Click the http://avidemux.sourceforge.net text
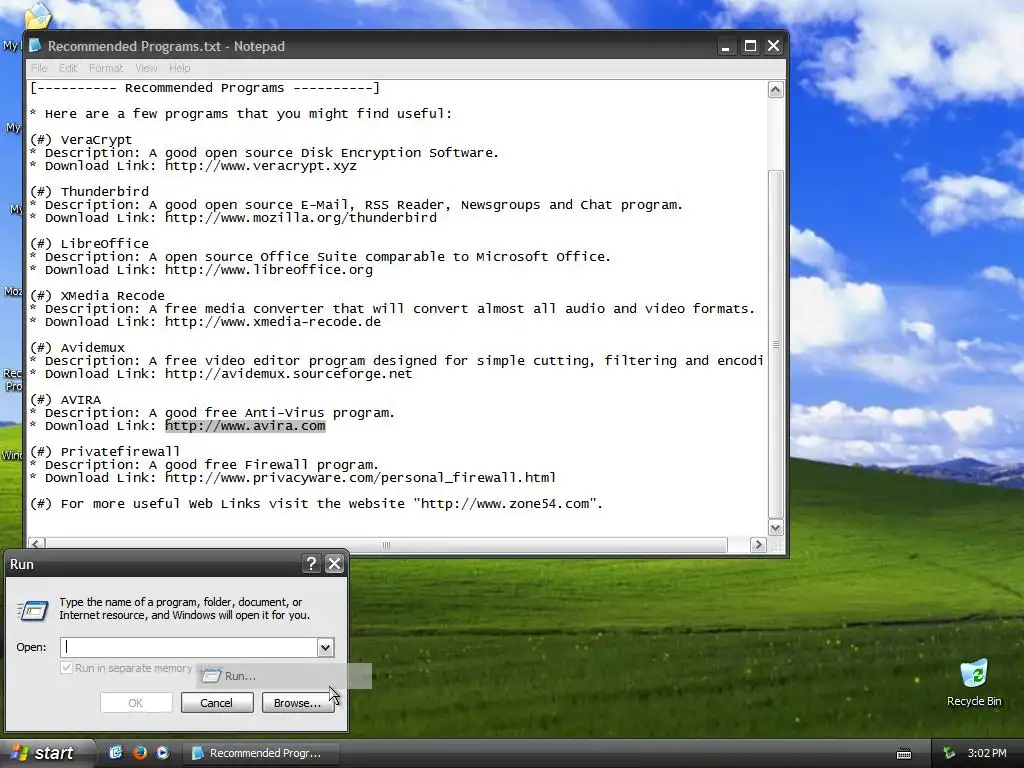This screenshot has width=1024, height=768. point(289,374)
